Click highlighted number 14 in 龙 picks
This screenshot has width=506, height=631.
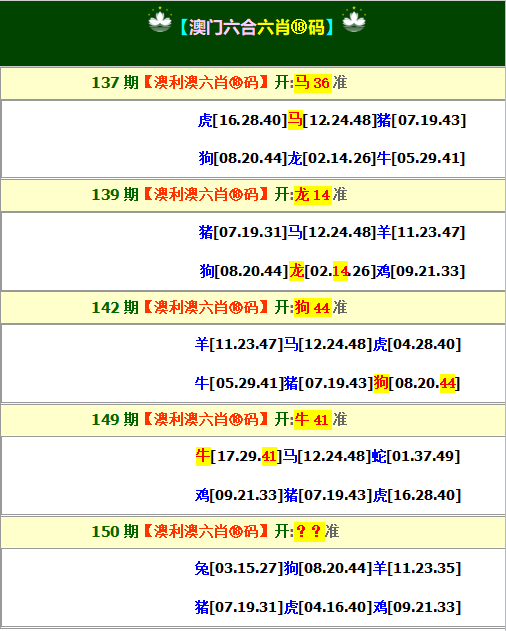[340, 271]
